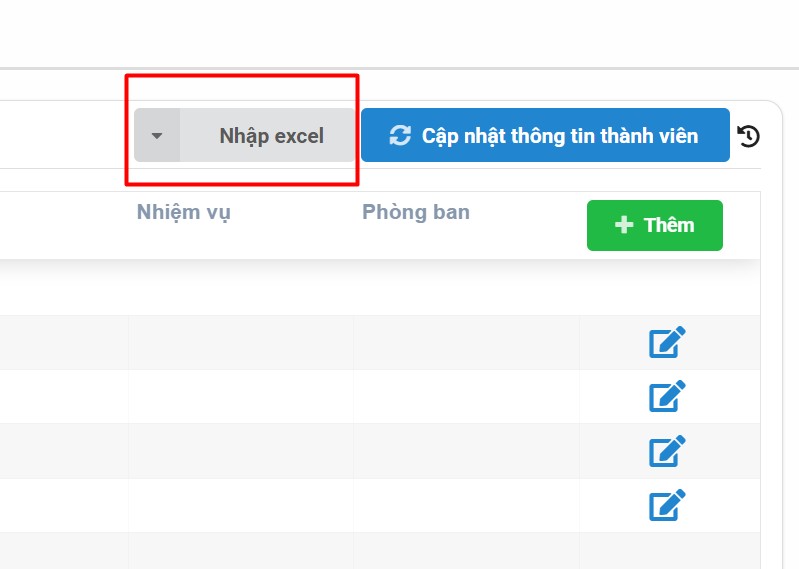Click the third row's edit pencil icon

(667, 451)
